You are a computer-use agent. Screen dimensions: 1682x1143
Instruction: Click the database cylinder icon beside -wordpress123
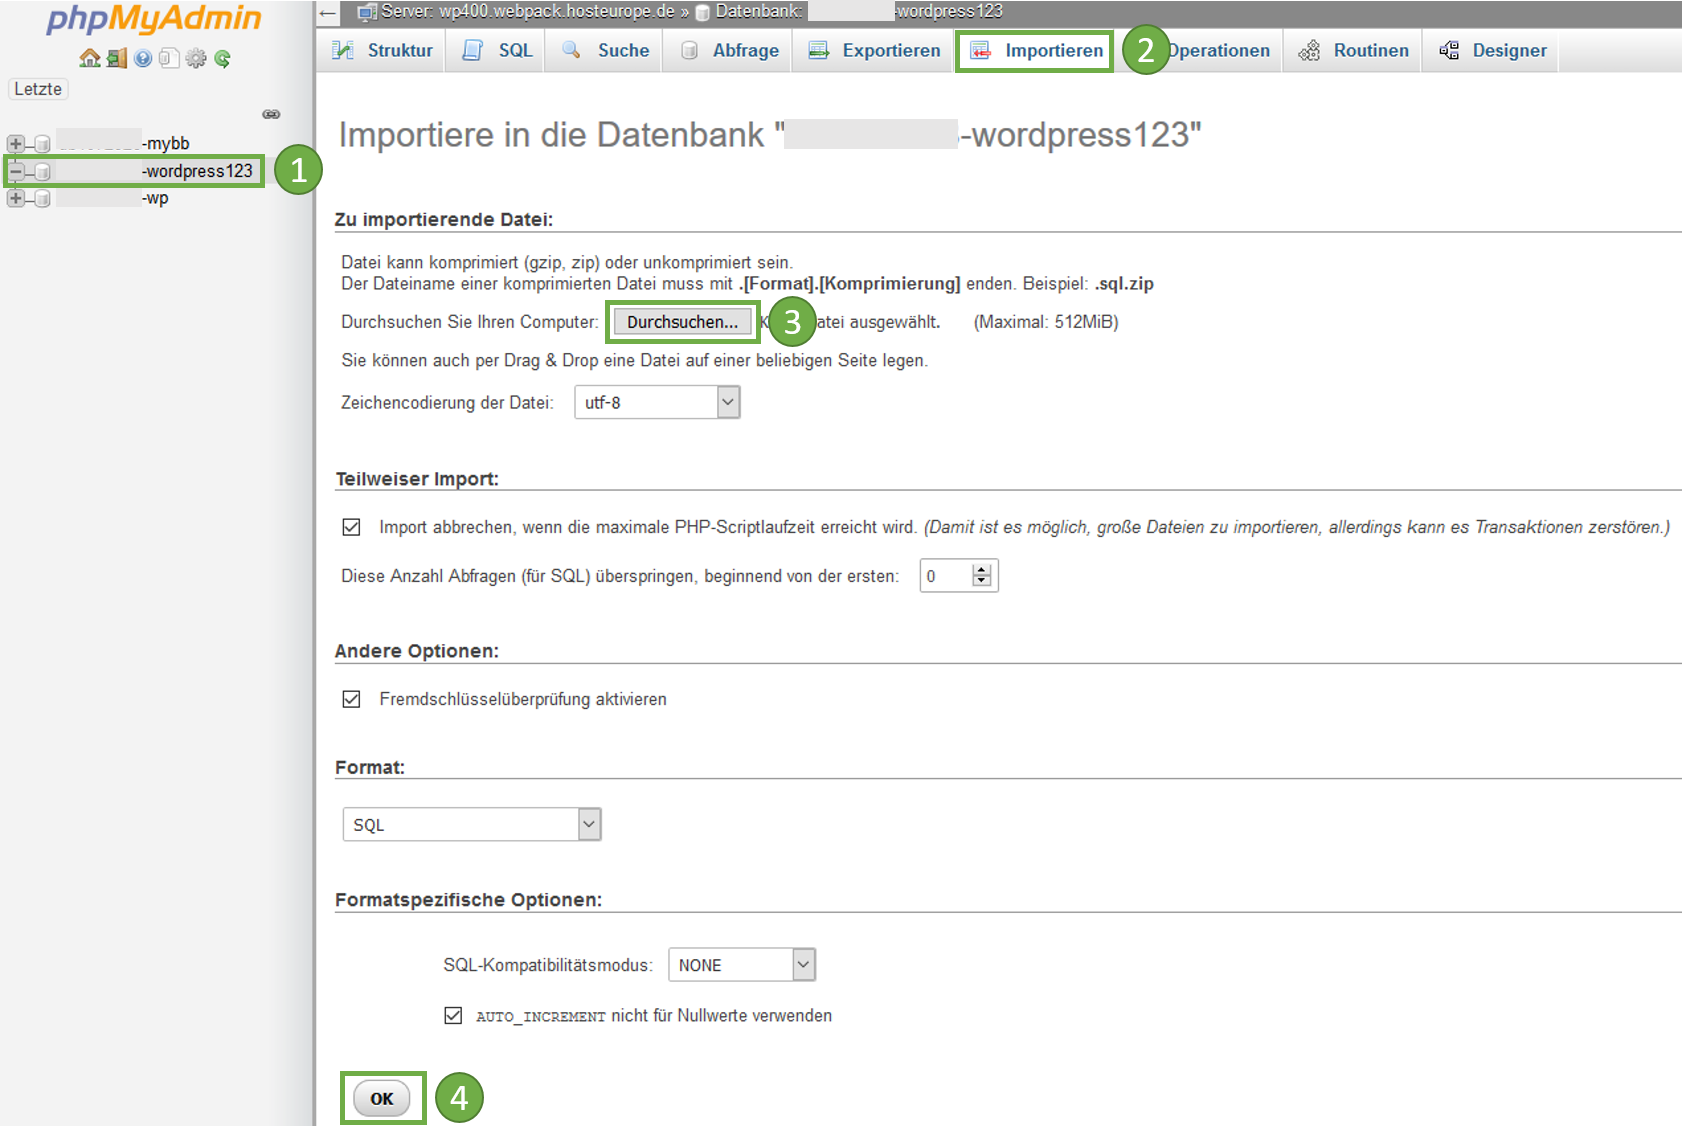tap(42, 171)
